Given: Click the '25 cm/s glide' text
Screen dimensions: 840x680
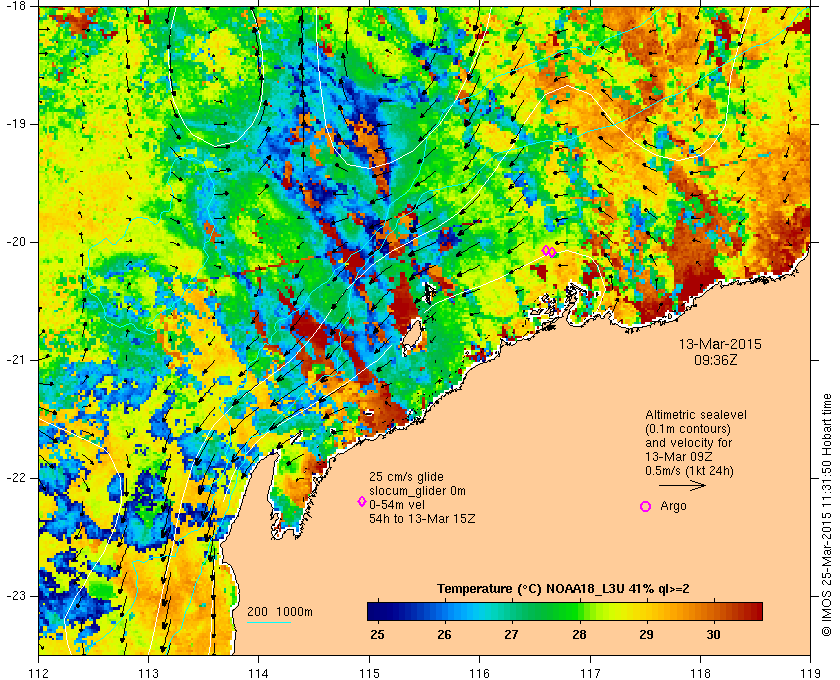Looking at the screenshot, I should tap(406, 477).
